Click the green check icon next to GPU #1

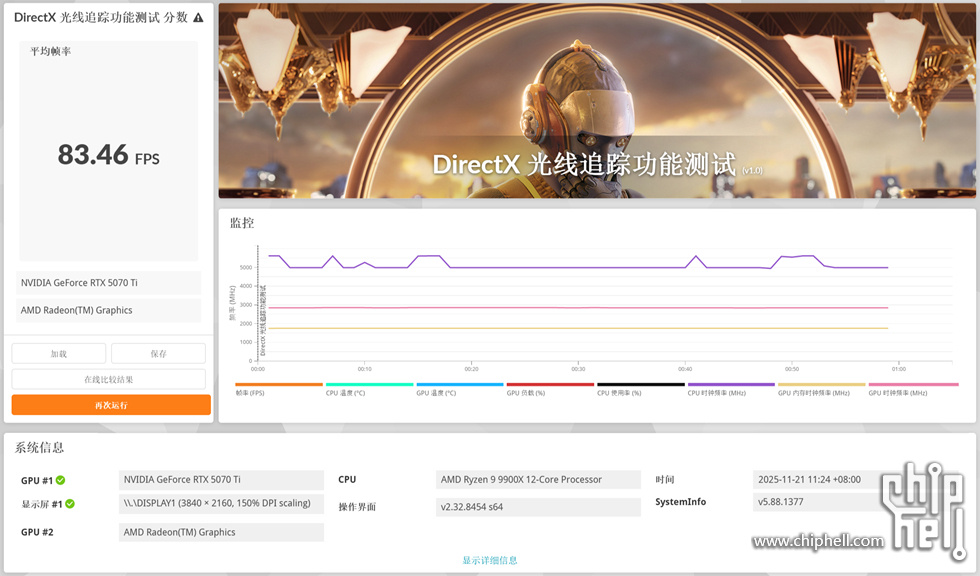click(x=60, y=480)
